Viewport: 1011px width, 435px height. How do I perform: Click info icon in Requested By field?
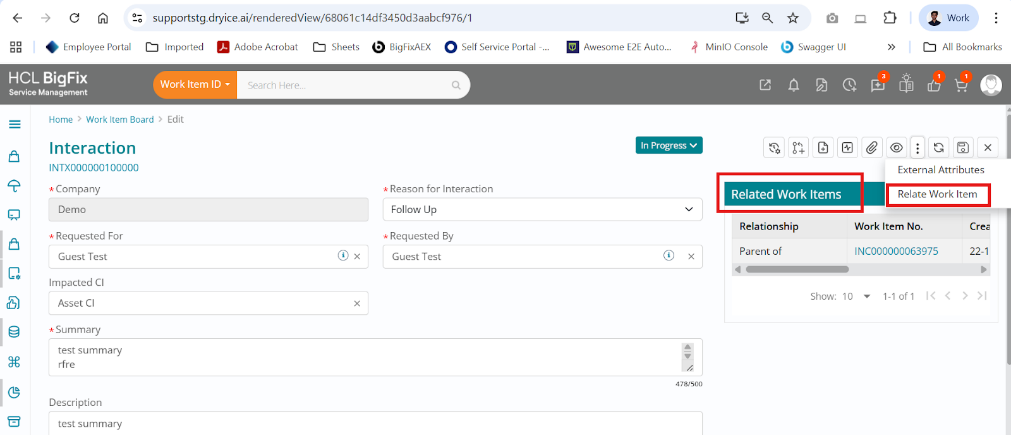pyautogui.click(x=669, y=256)
